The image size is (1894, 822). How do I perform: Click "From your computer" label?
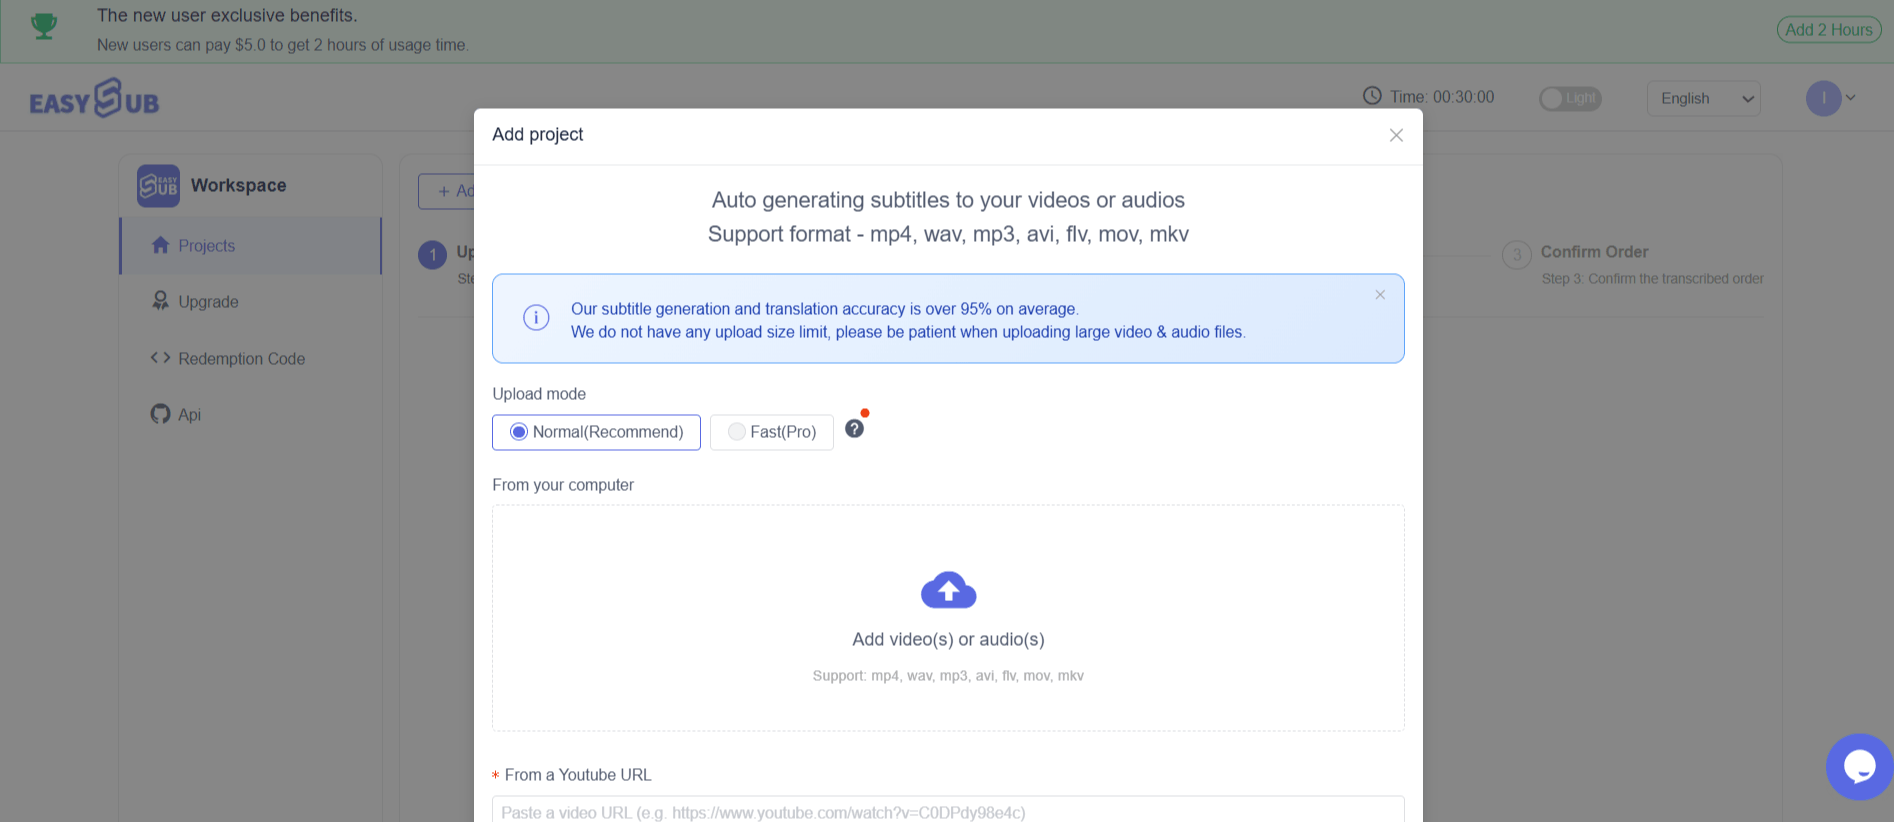click(563, 485)
